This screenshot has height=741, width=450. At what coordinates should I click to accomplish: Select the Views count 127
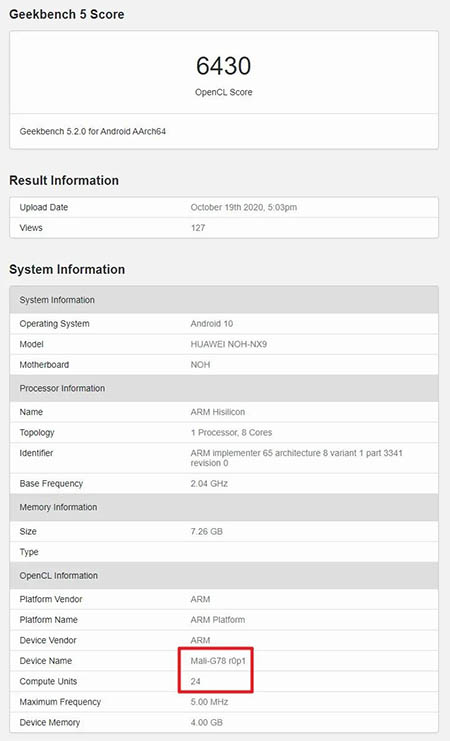pyautogui.click(x=198, y=228)
